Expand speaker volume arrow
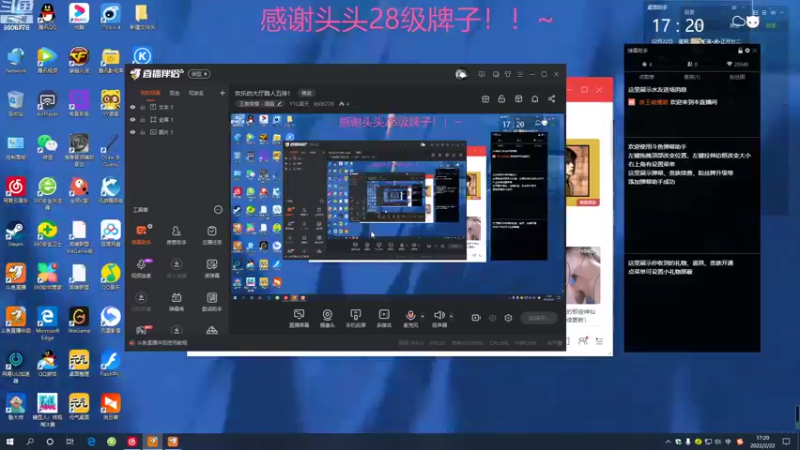 point(451,316)
